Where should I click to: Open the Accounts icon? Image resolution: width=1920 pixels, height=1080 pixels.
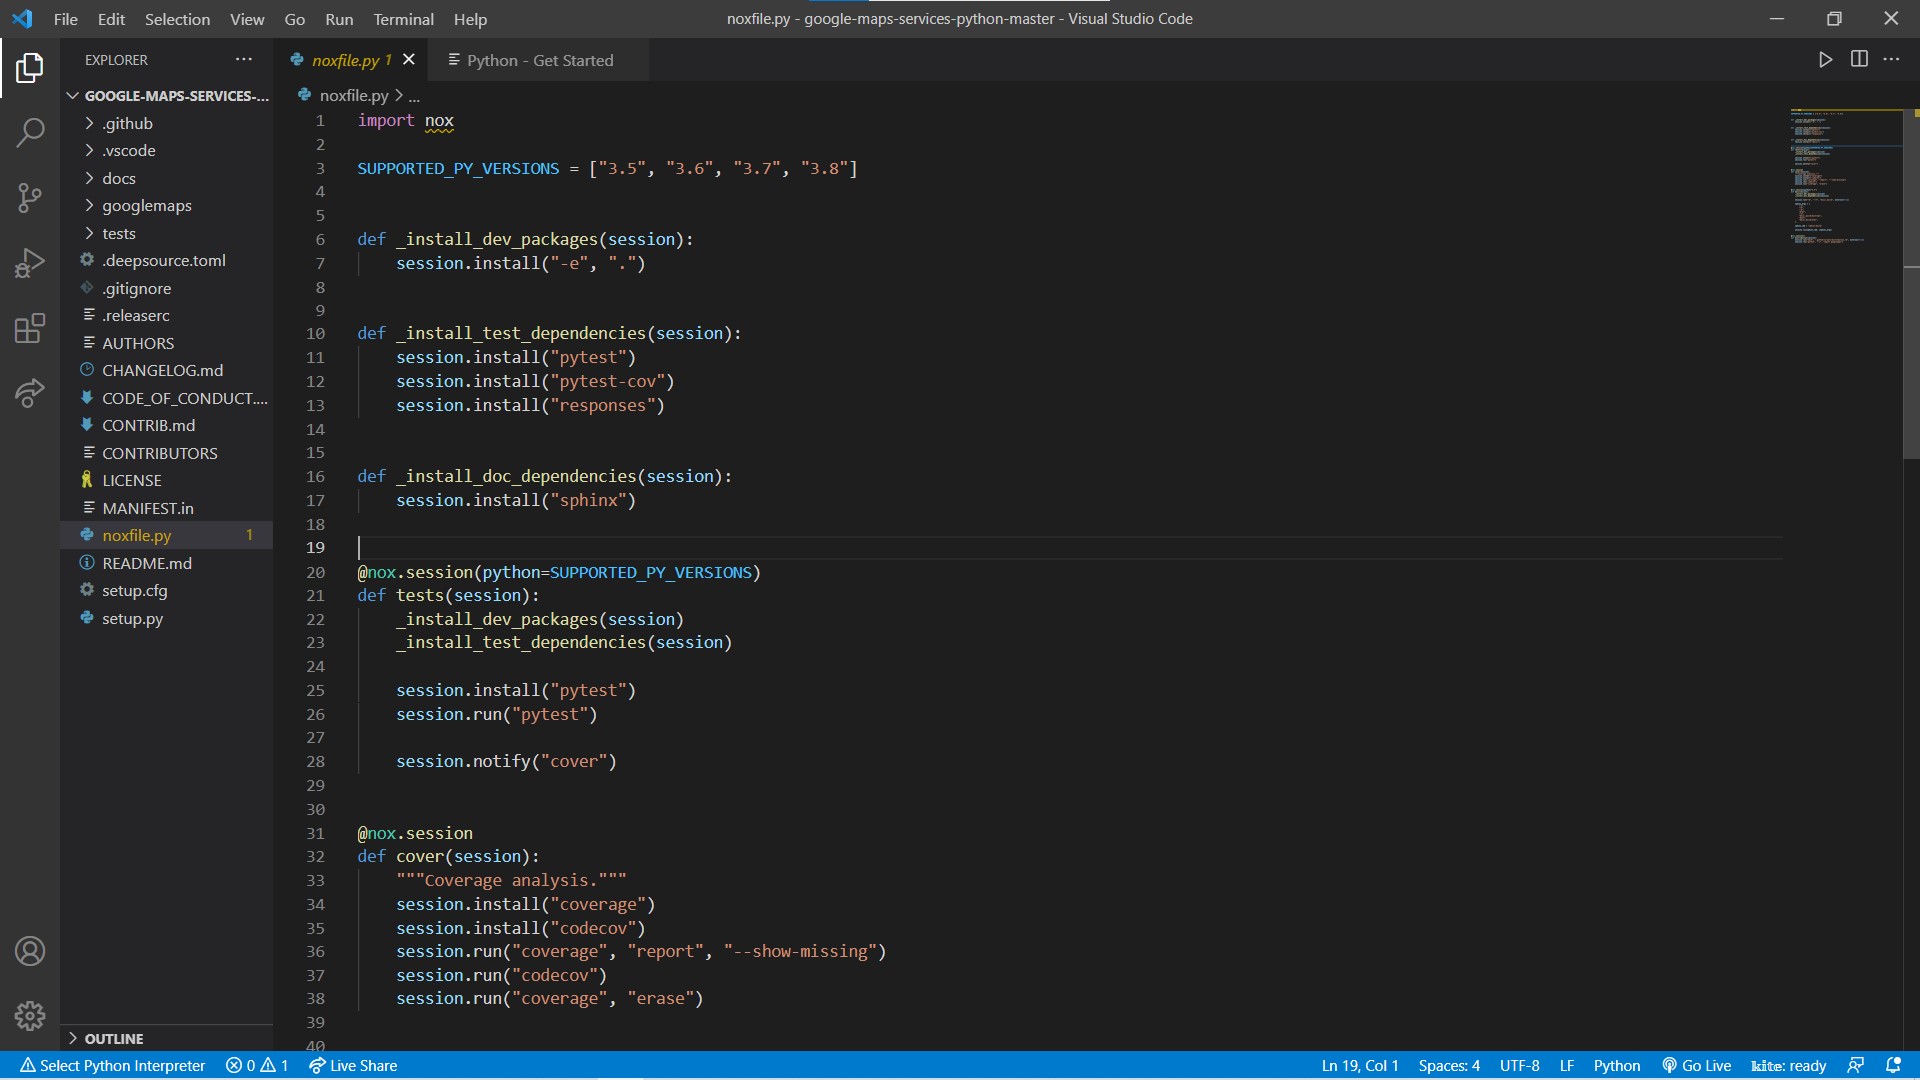pyautogui.click(x=30, y=951)
